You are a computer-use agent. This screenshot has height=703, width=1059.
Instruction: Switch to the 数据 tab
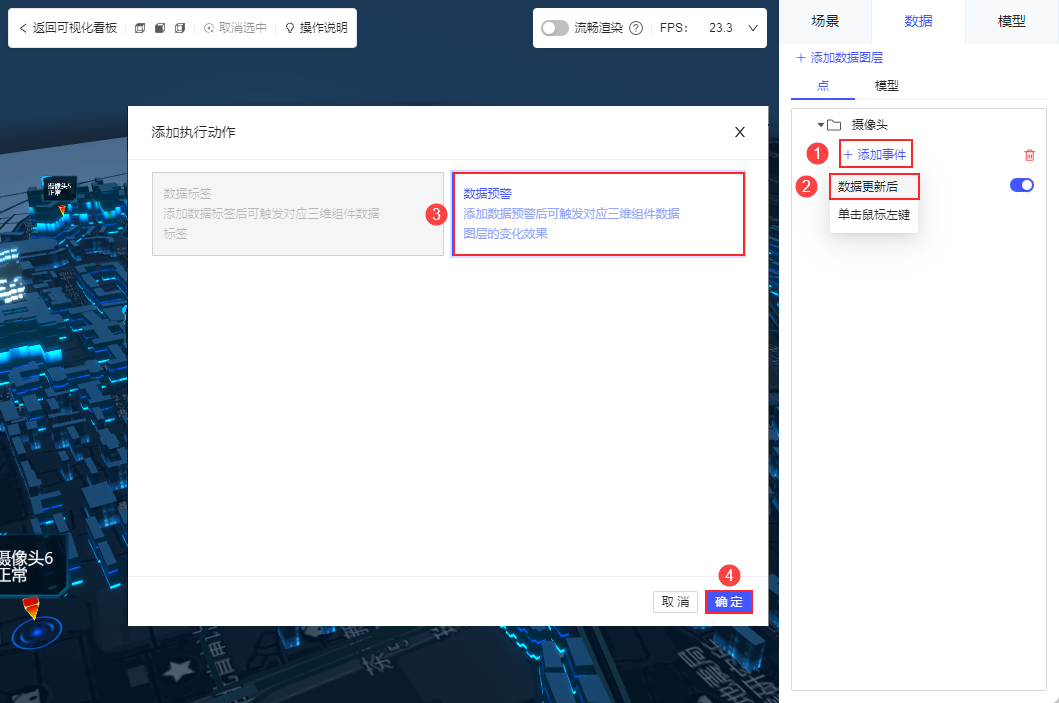[x=918, y=22]
